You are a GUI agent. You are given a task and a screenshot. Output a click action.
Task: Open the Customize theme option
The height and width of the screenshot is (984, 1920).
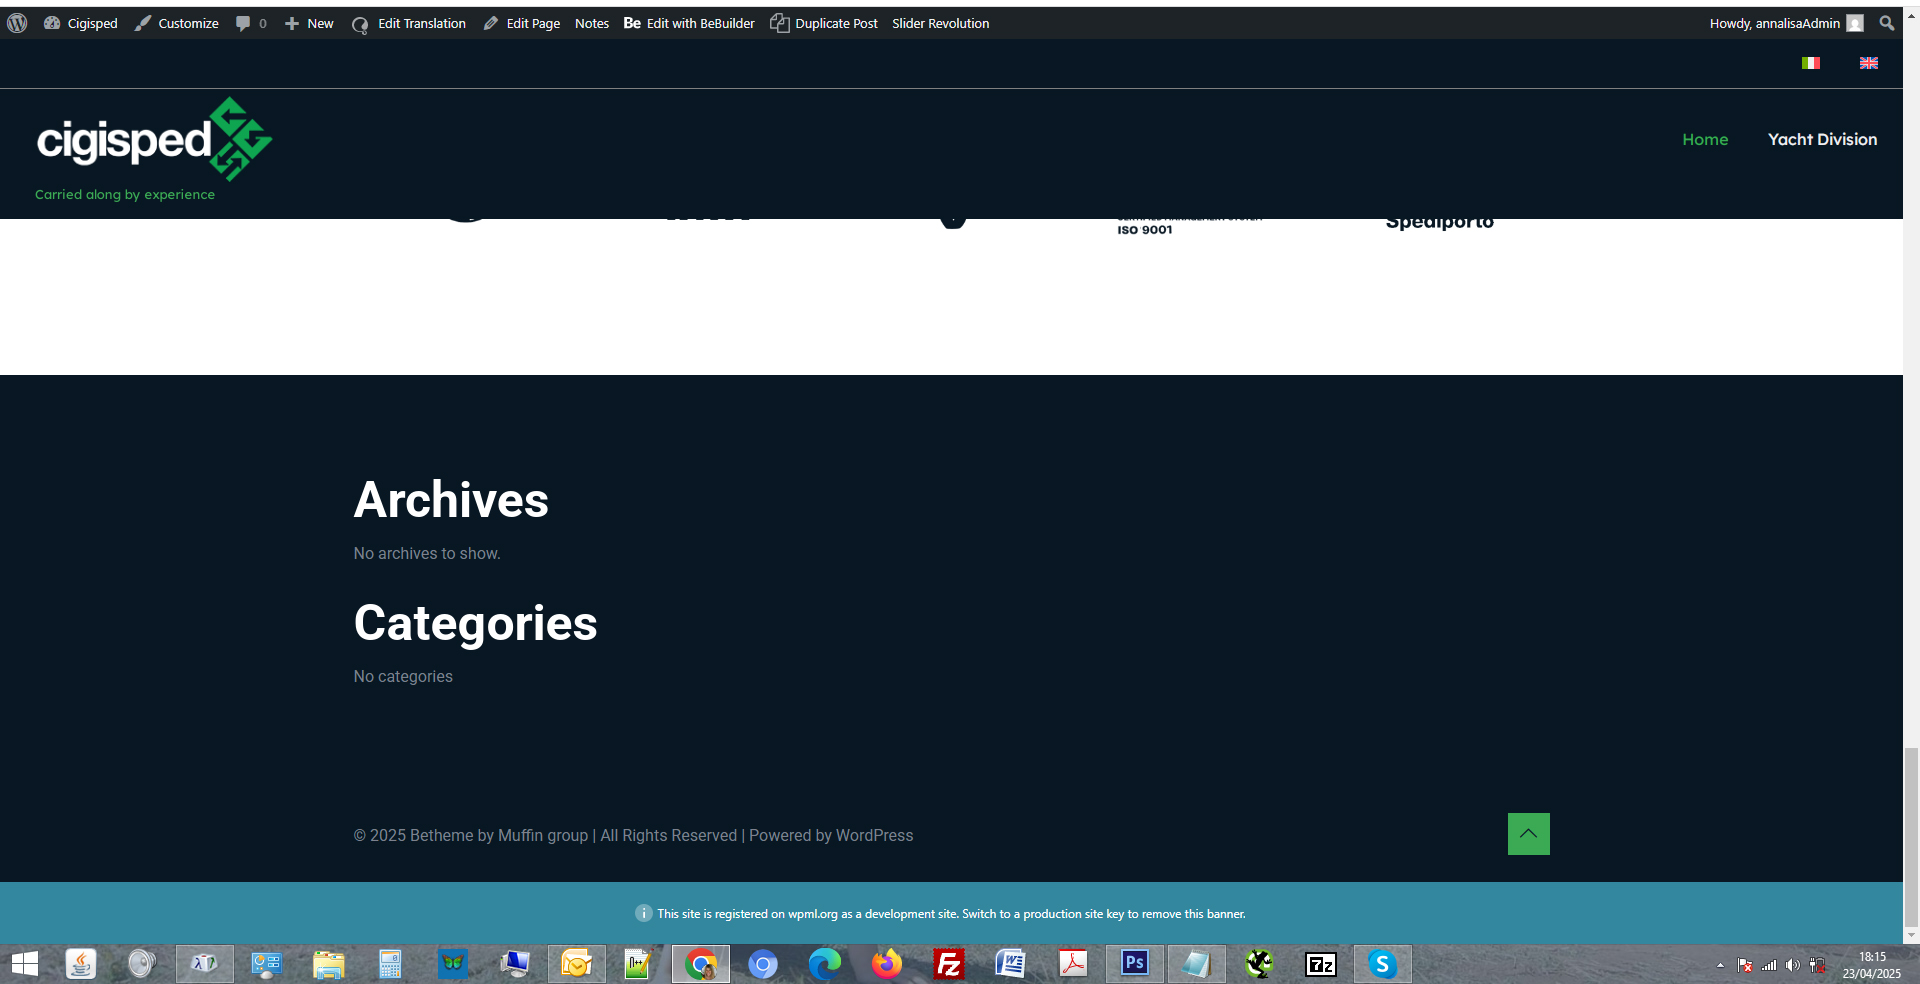click(177, 23)
